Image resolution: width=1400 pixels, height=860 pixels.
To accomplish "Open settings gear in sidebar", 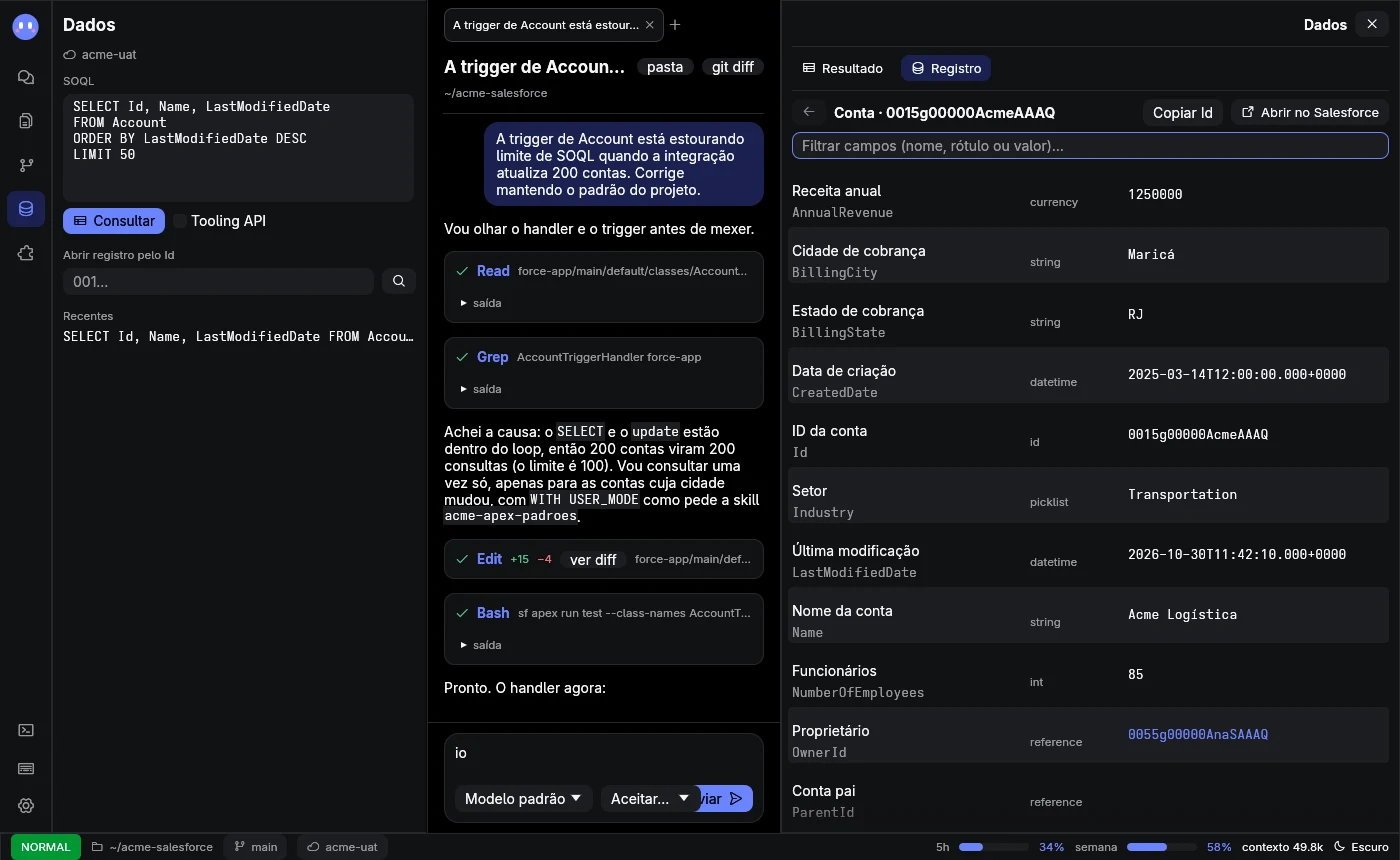I will pos(26,806).
